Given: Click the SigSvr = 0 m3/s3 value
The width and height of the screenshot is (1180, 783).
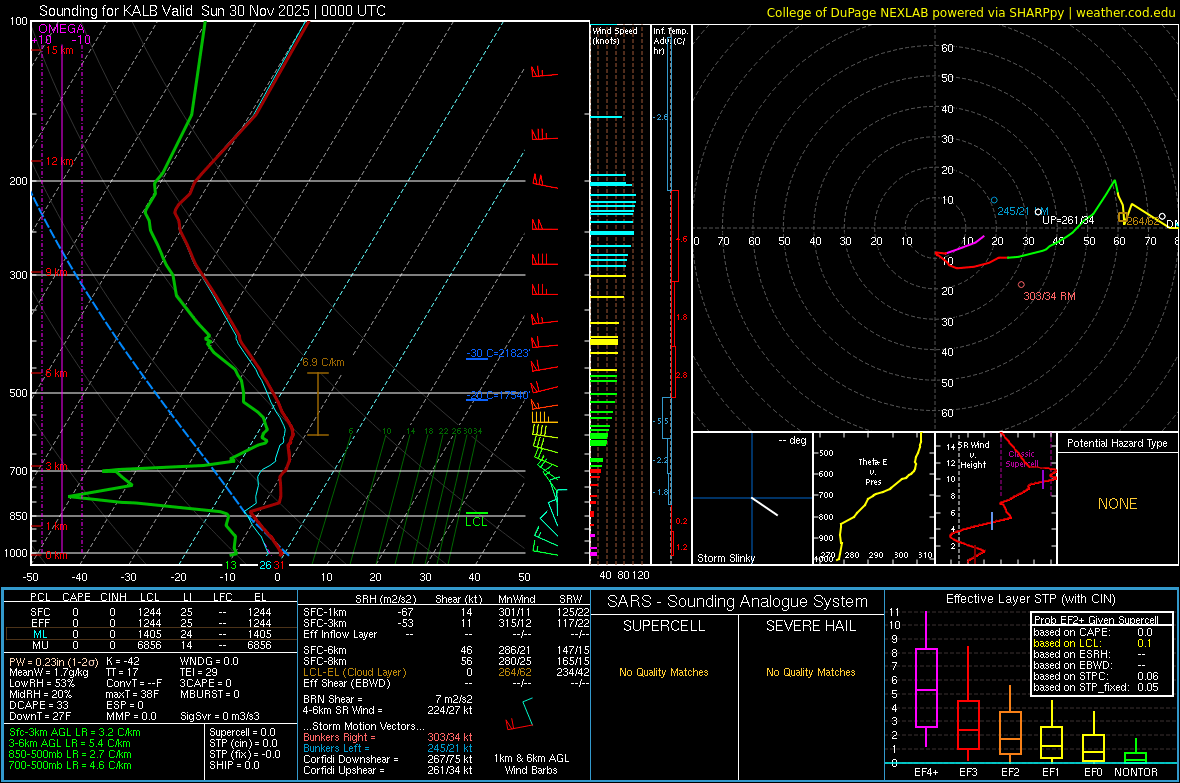Looking at the screenshot, I should click(x=220, y=717).
